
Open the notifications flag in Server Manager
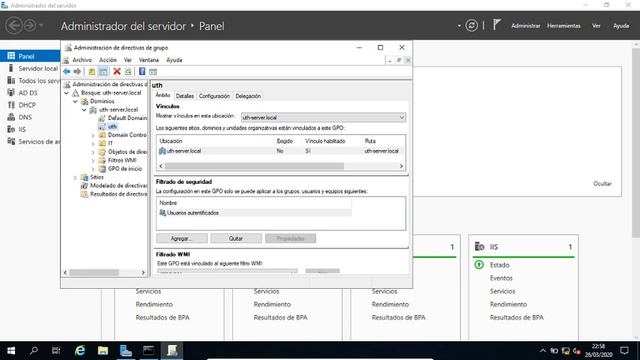click(496, 25)
